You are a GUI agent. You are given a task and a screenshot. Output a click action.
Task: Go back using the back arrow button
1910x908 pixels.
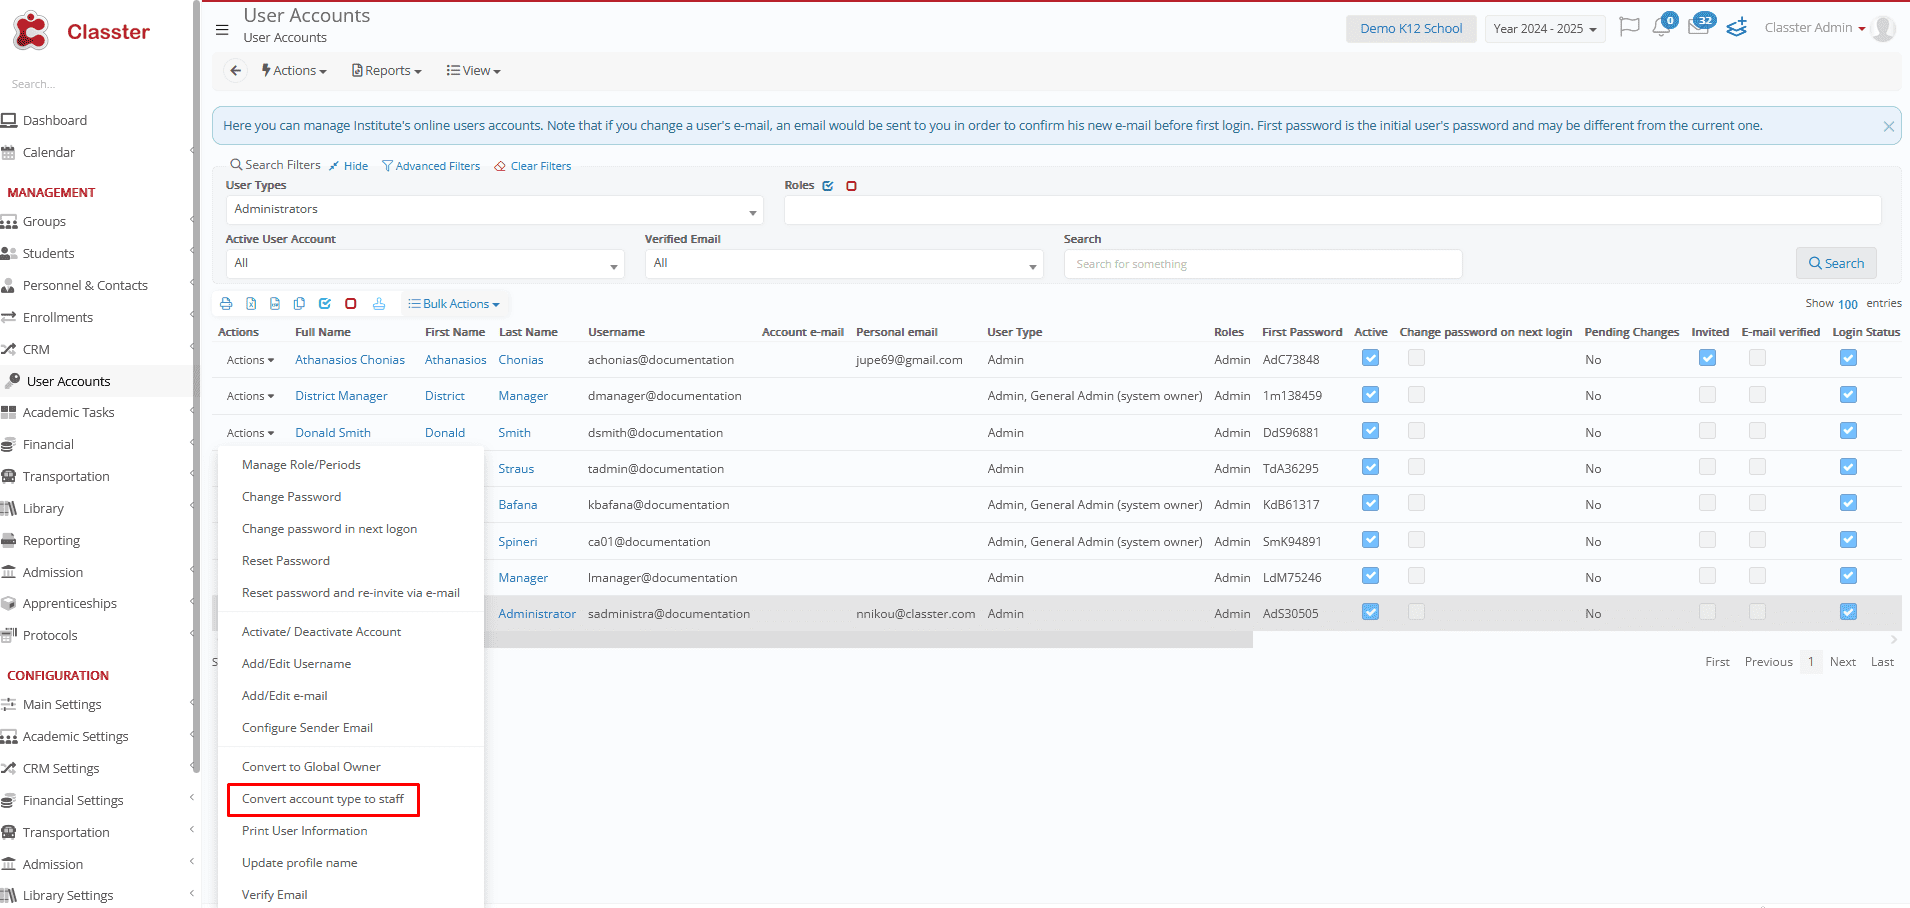click(x=235, y=71)
